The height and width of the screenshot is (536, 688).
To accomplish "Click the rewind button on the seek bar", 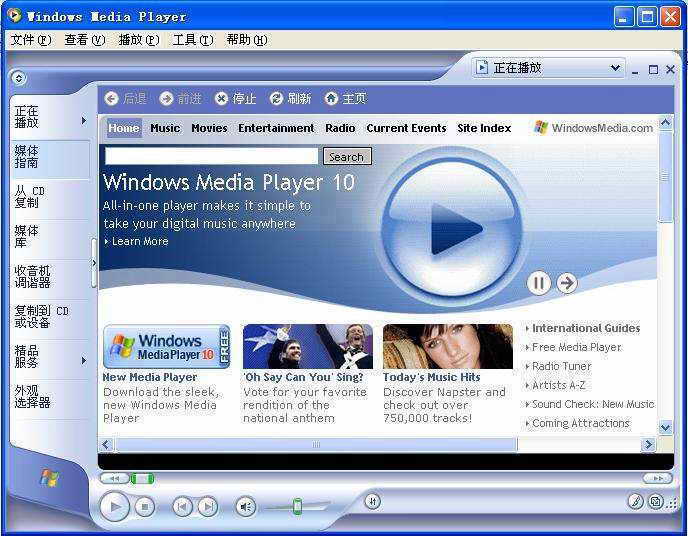I will (114, 479).
